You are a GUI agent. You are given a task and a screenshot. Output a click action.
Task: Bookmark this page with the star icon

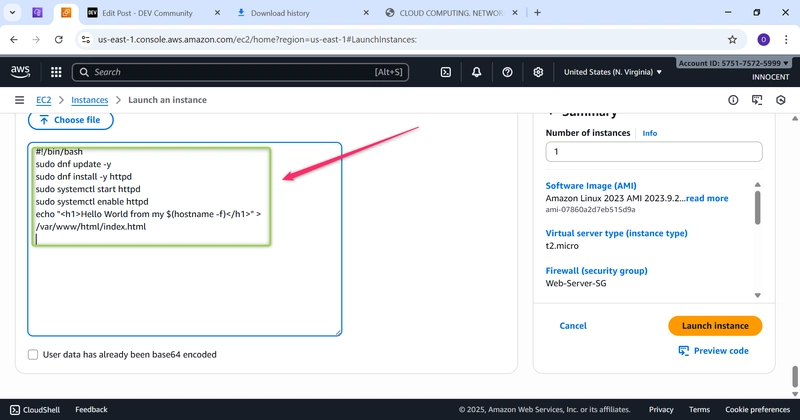pos(732,40)
